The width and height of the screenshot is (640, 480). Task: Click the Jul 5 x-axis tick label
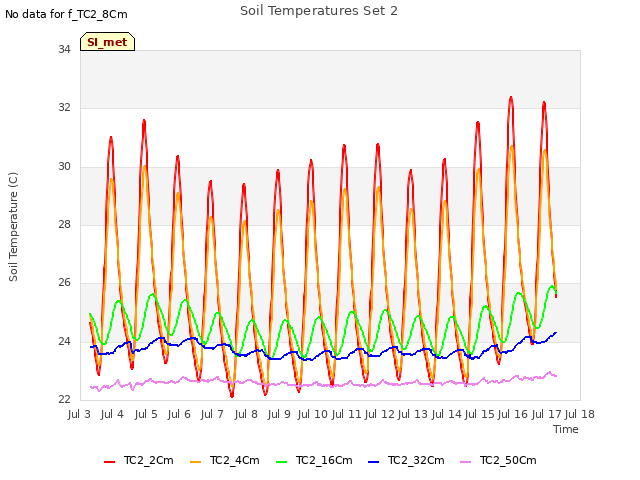(146, 414)
